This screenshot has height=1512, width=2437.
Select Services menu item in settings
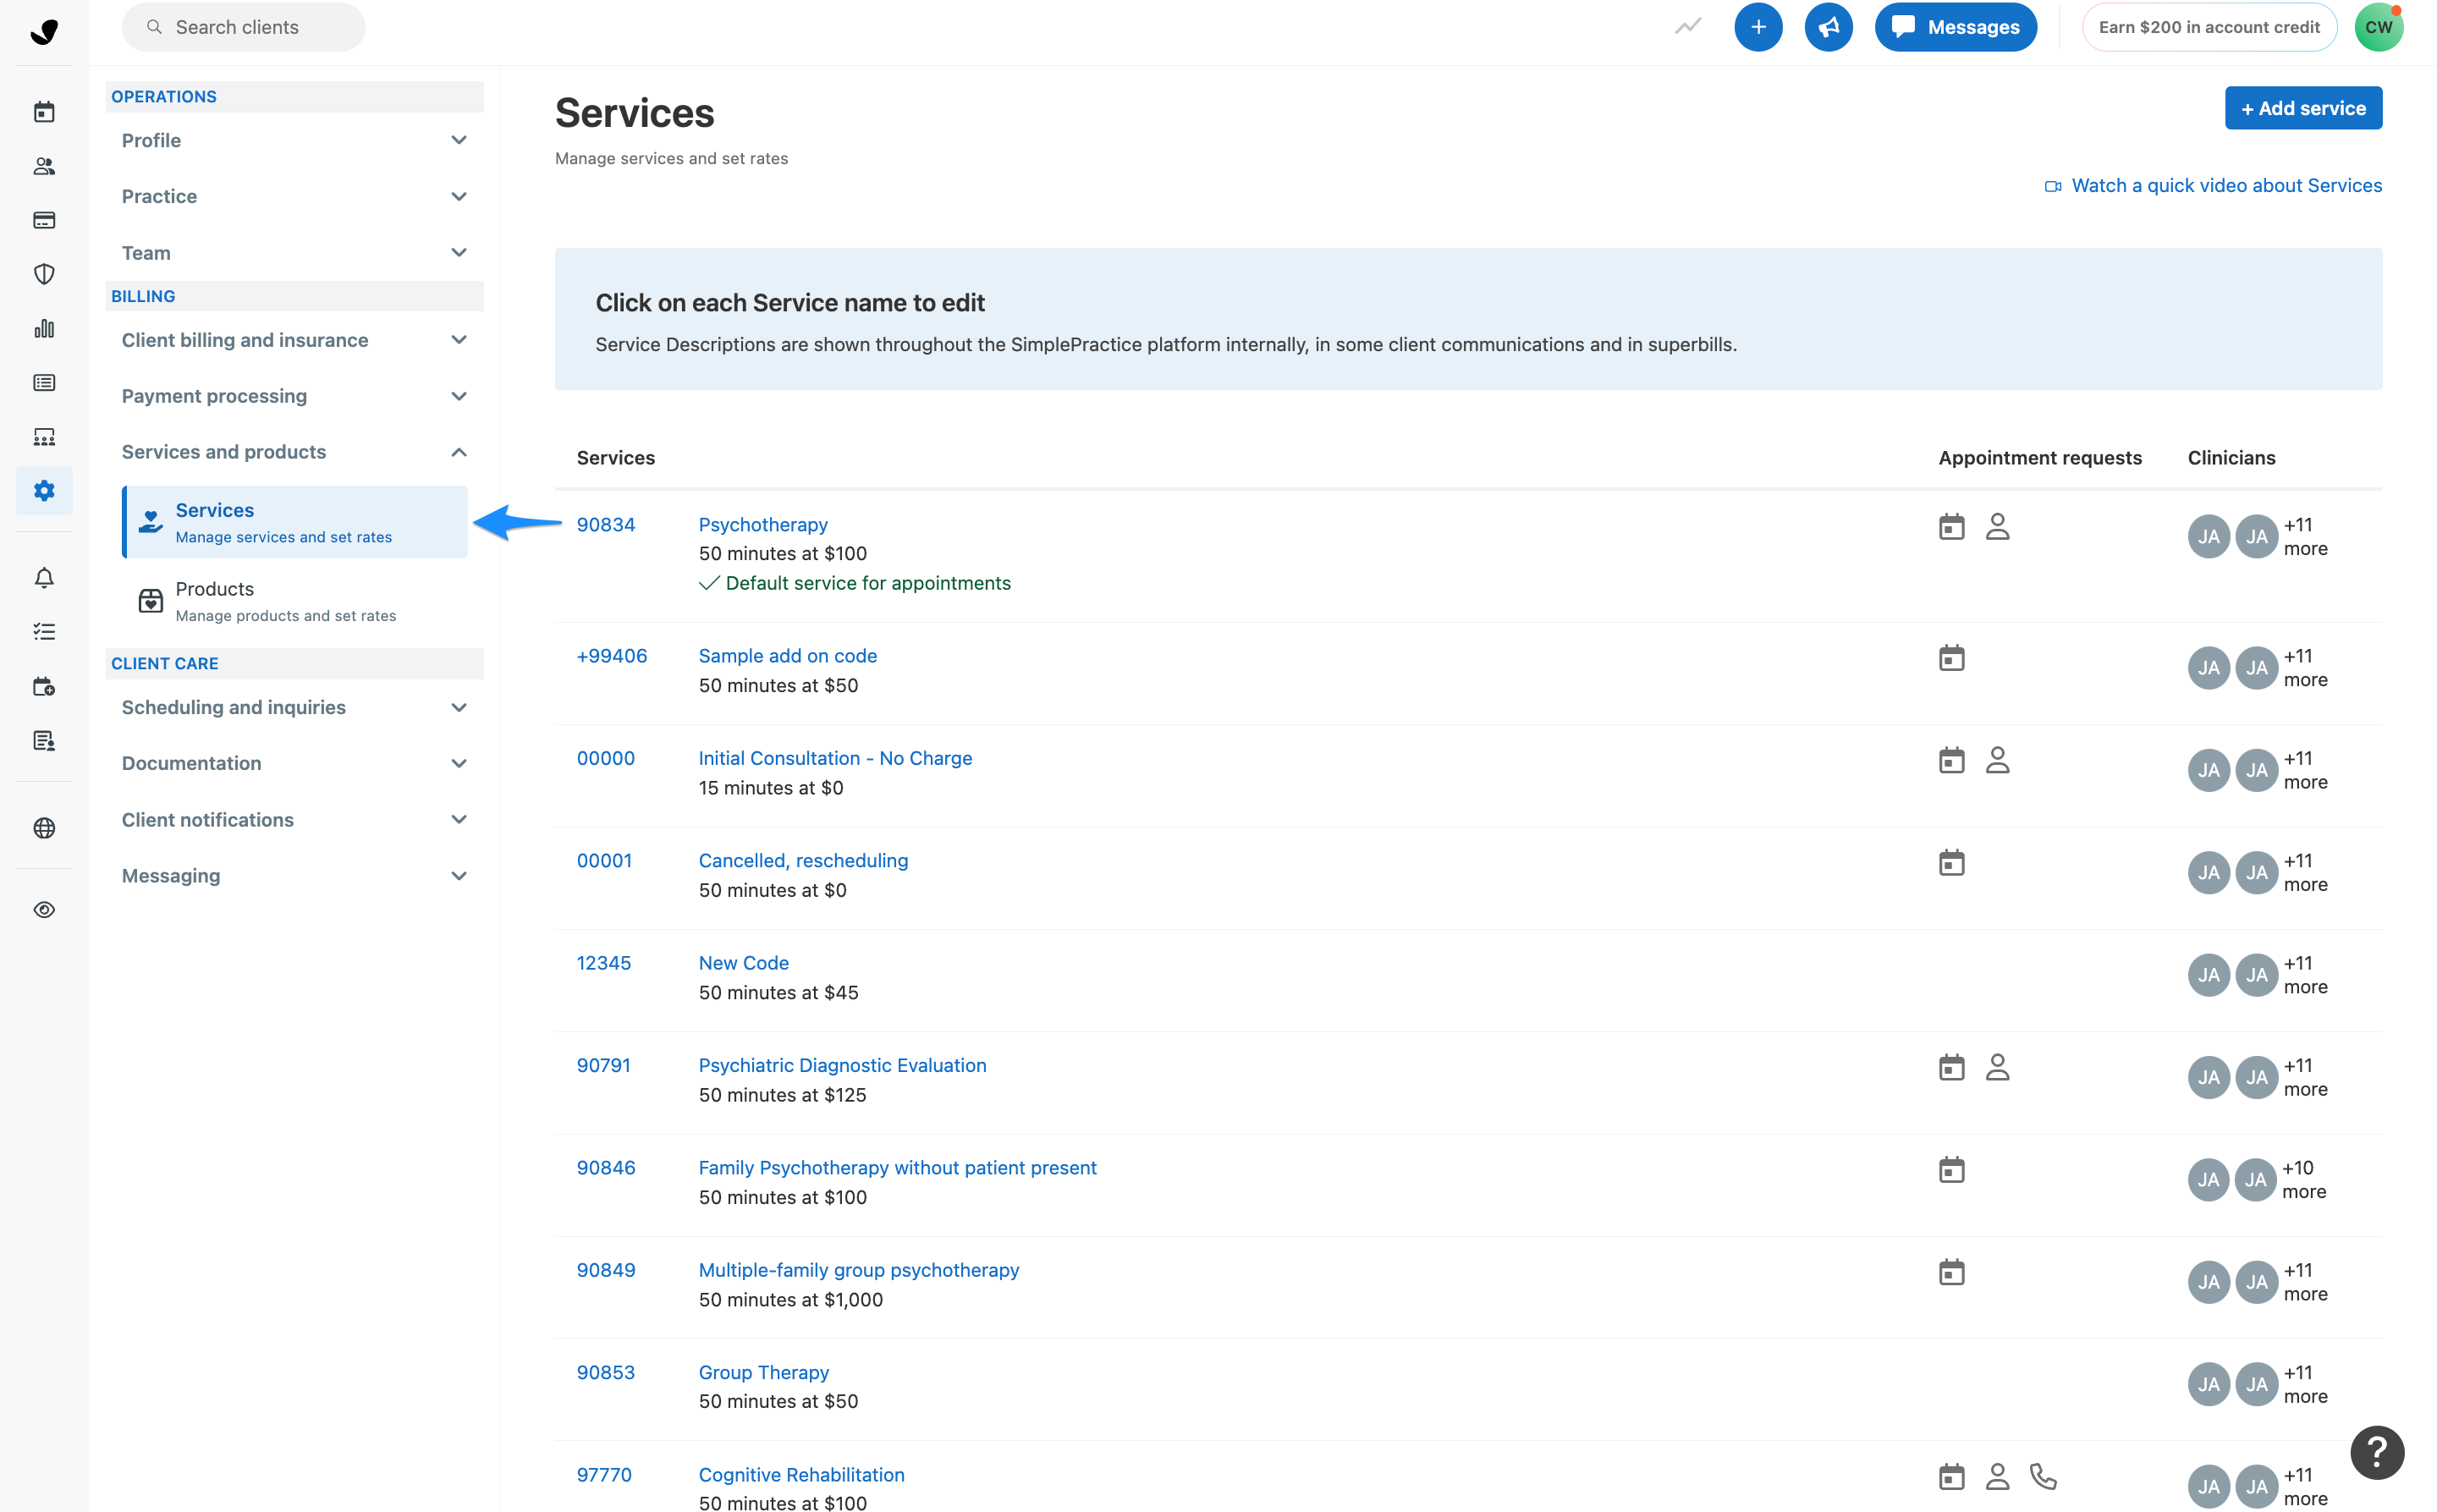295,522
